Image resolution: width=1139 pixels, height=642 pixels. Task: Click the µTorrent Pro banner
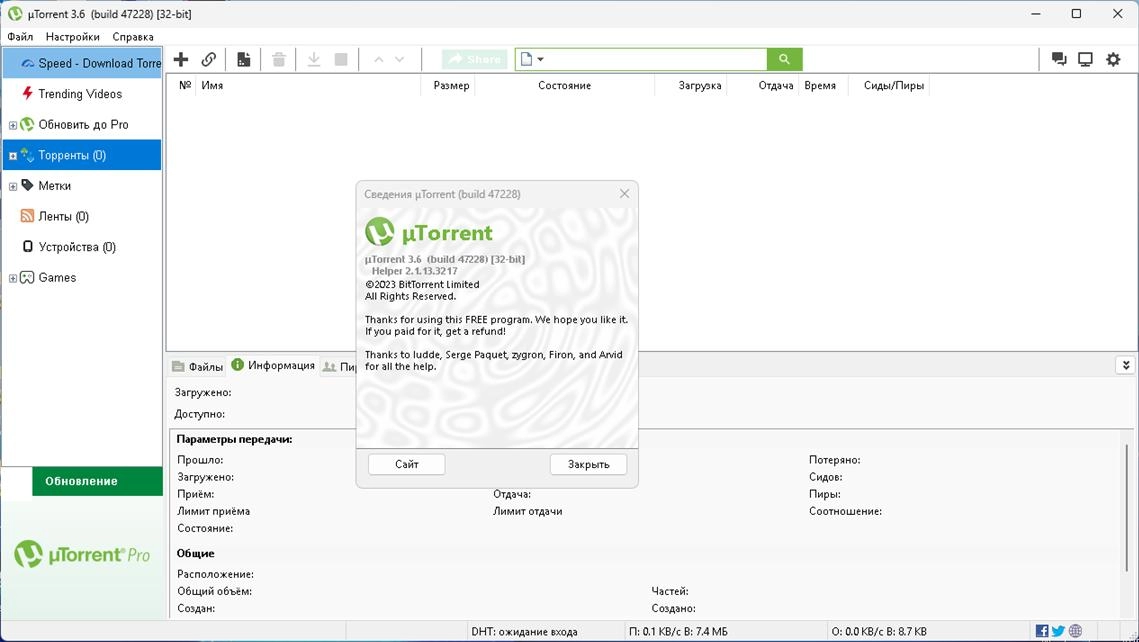[82, 555]
